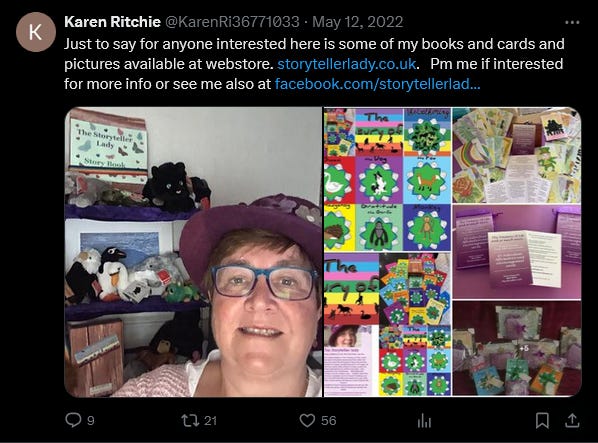598x443 pixels.
Task: Open the purple booklet photo
Action: [517, 252]
